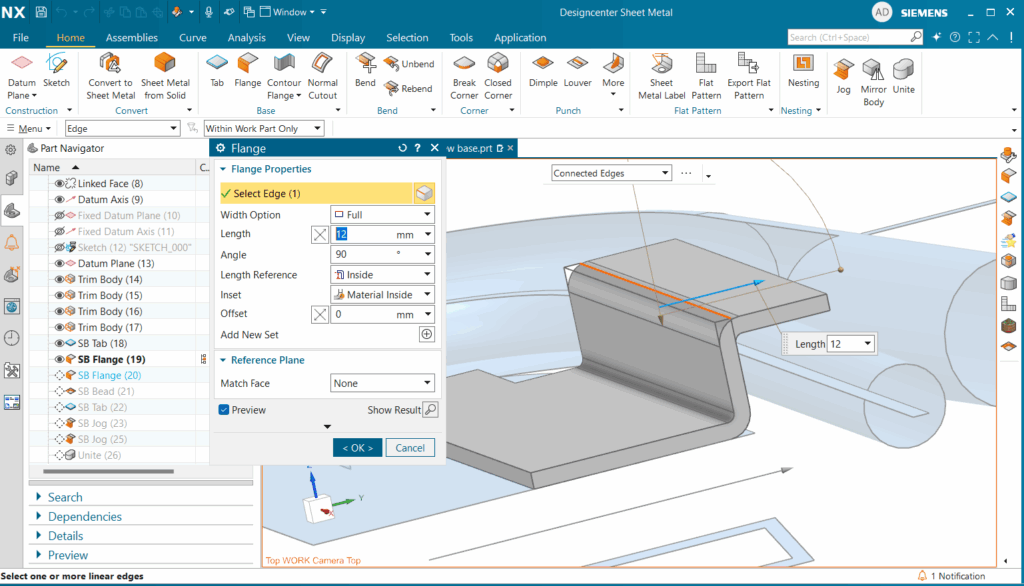Open the Analysis ribbon tab
The image size is (1024, 586).
coord(246,38)
